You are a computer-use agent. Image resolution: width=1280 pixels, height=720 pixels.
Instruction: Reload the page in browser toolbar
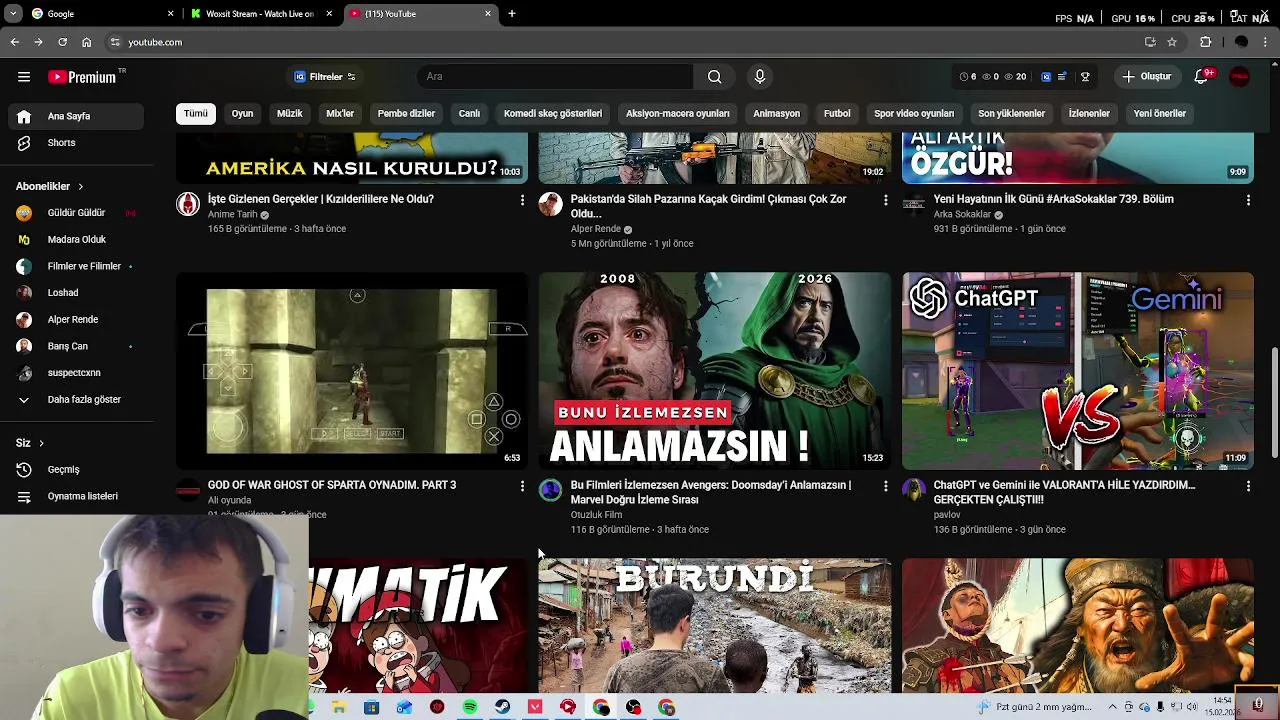coord(62,42)
